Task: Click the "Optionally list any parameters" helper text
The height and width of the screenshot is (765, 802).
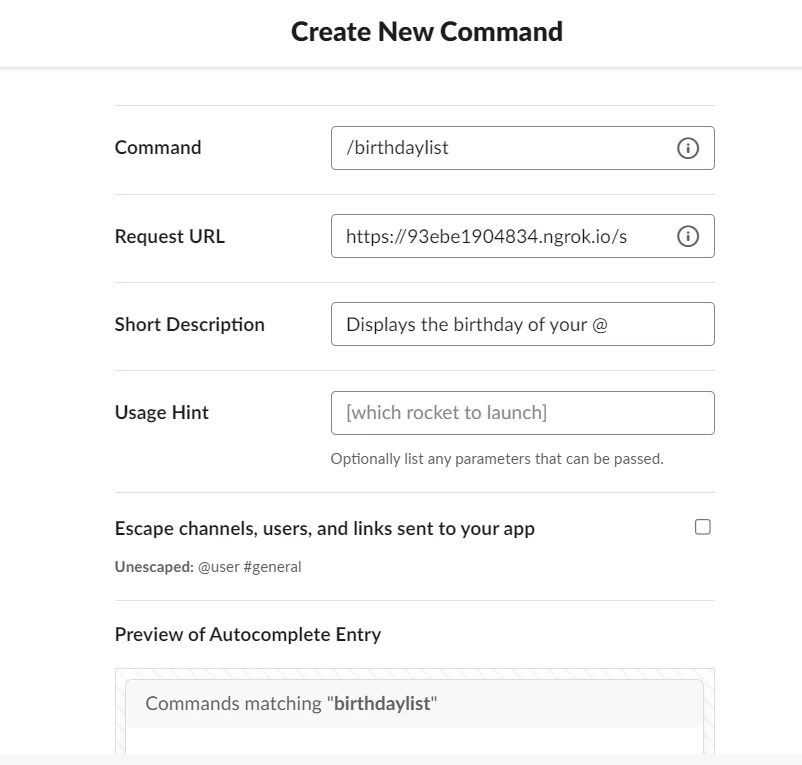Action: 497,460
